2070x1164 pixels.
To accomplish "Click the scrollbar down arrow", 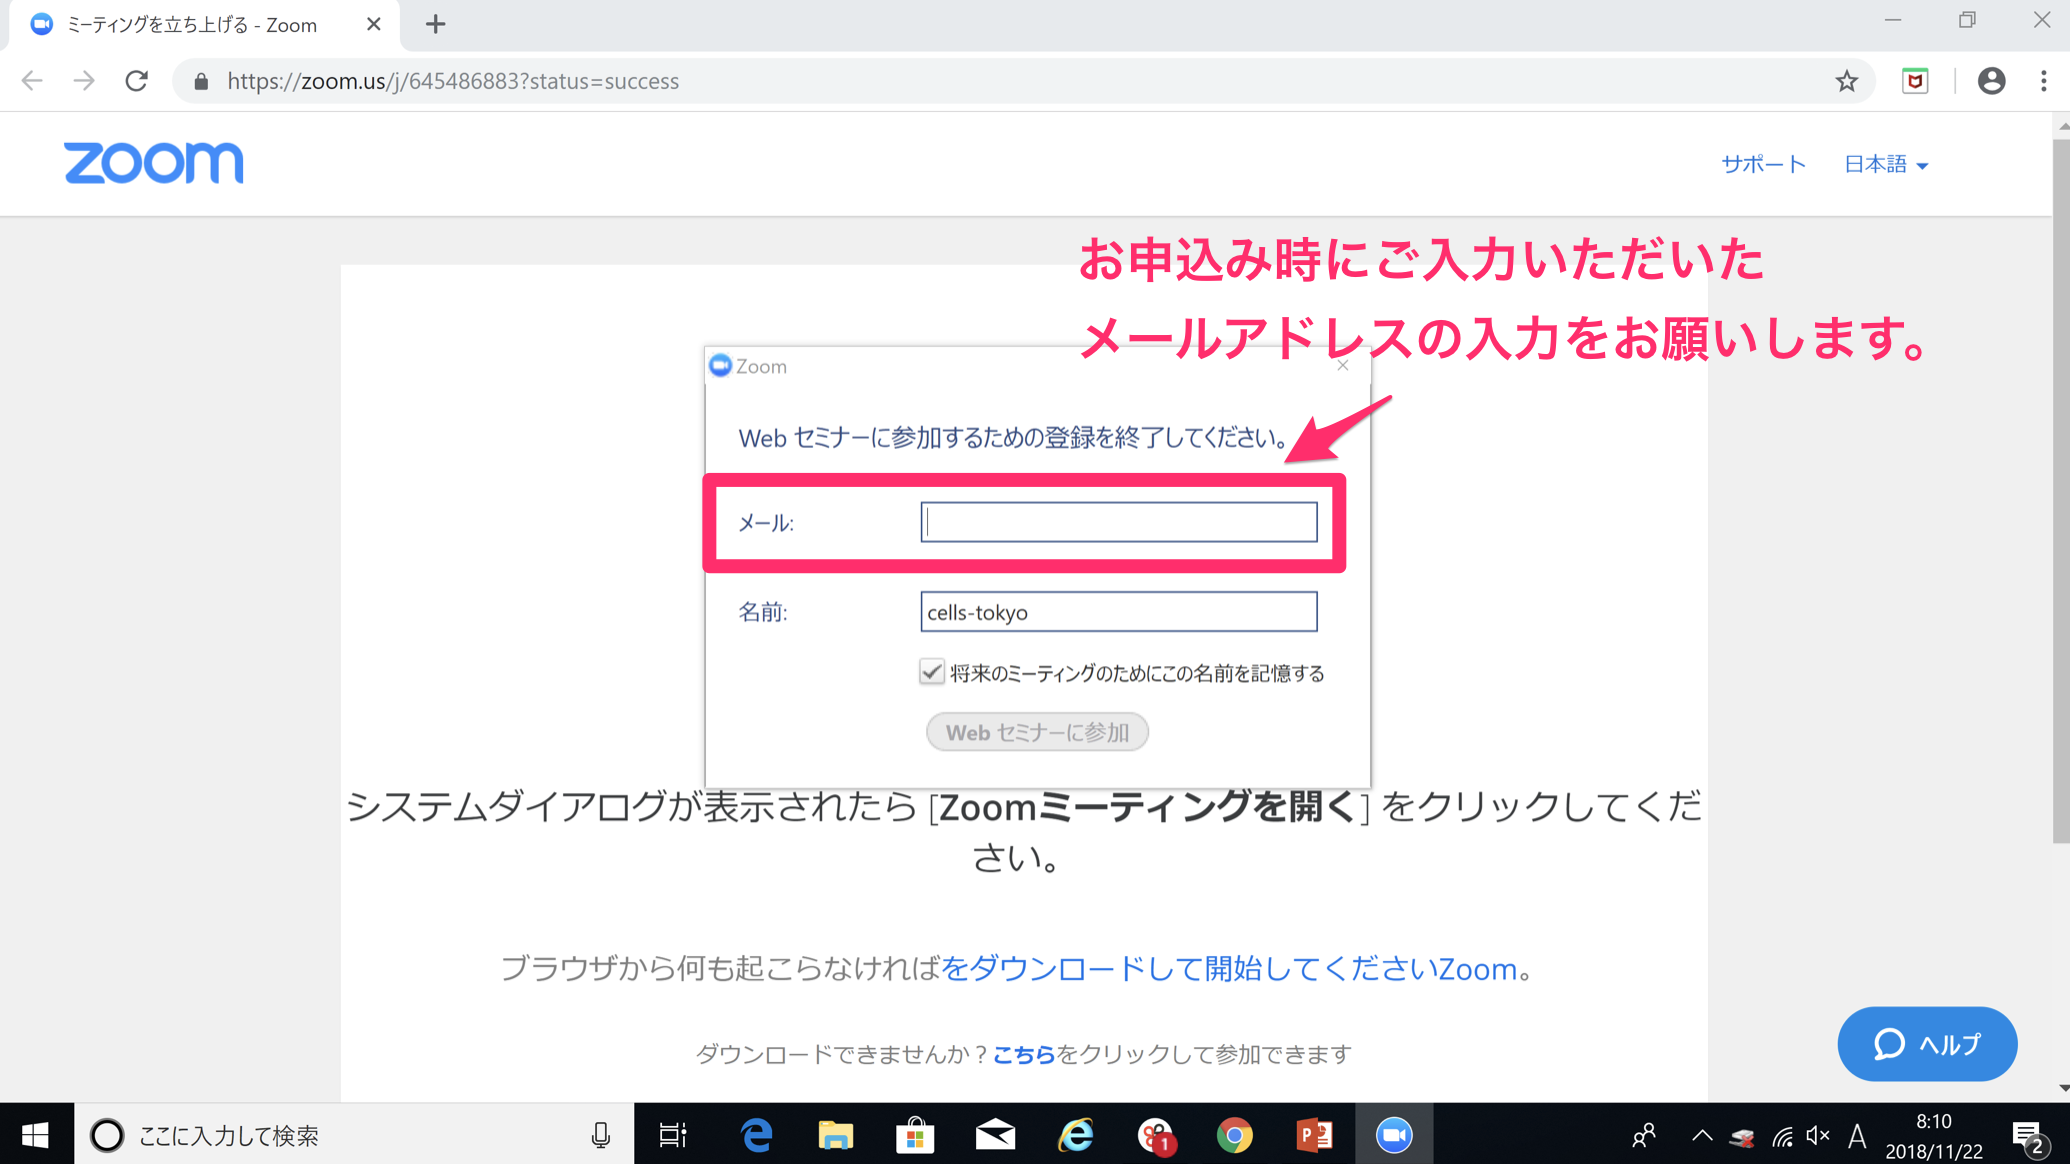I will [x=2062, y=1088].
